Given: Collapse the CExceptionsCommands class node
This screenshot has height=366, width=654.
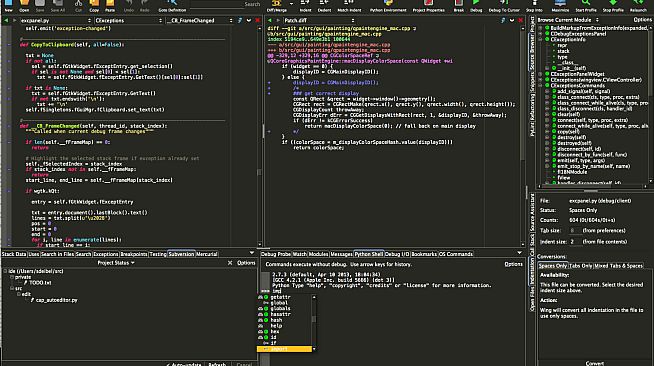Looking at the screenshot, I should (x=541, y=85).
